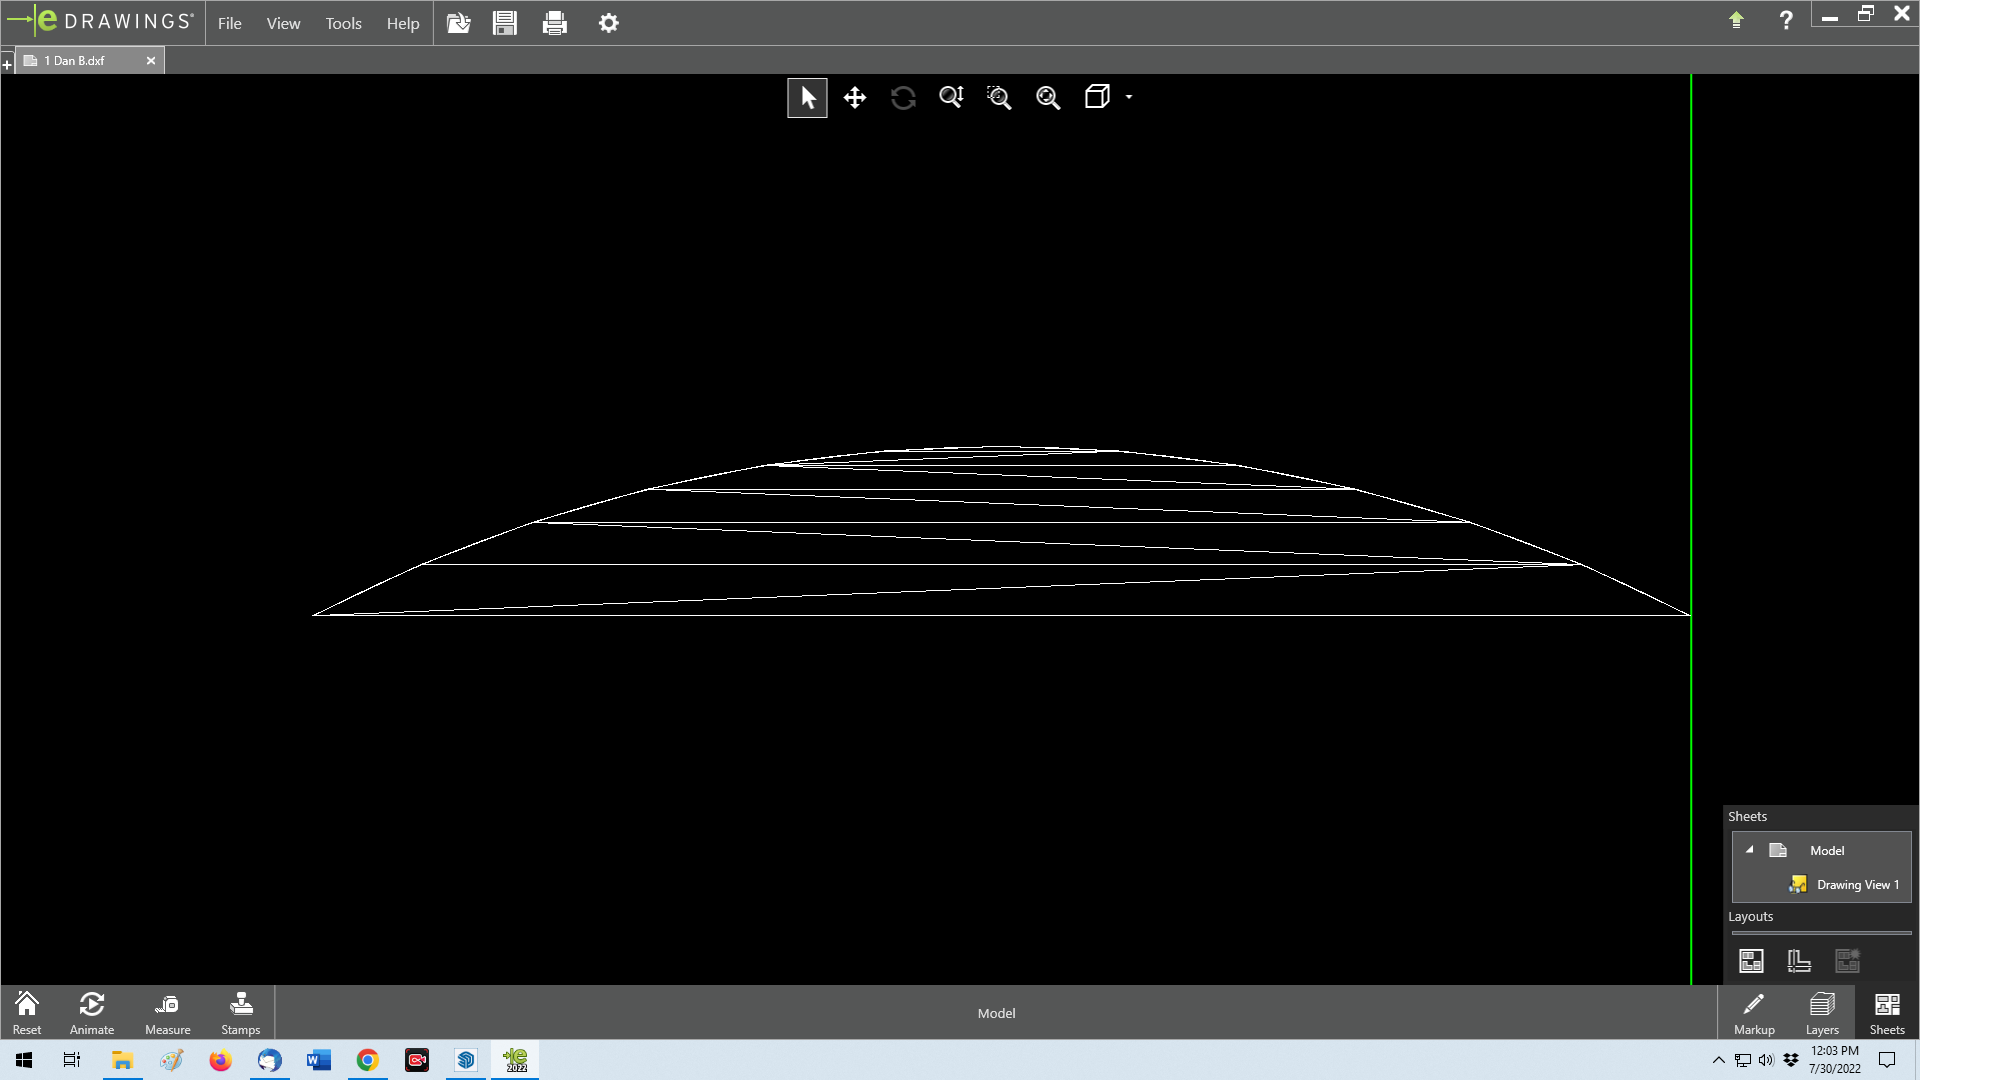This screenshot has height=1080, width=2000.
Task: Select Drawing View 1 in sheets
Action: pyautogui.click(x=1856, y=885)
